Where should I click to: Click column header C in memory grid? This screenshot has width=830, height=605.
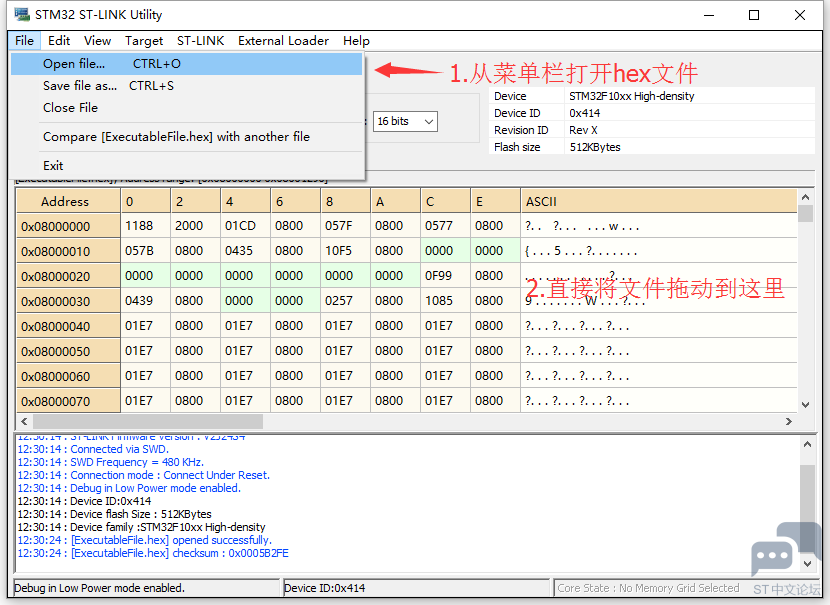click(x=445, y=202)
